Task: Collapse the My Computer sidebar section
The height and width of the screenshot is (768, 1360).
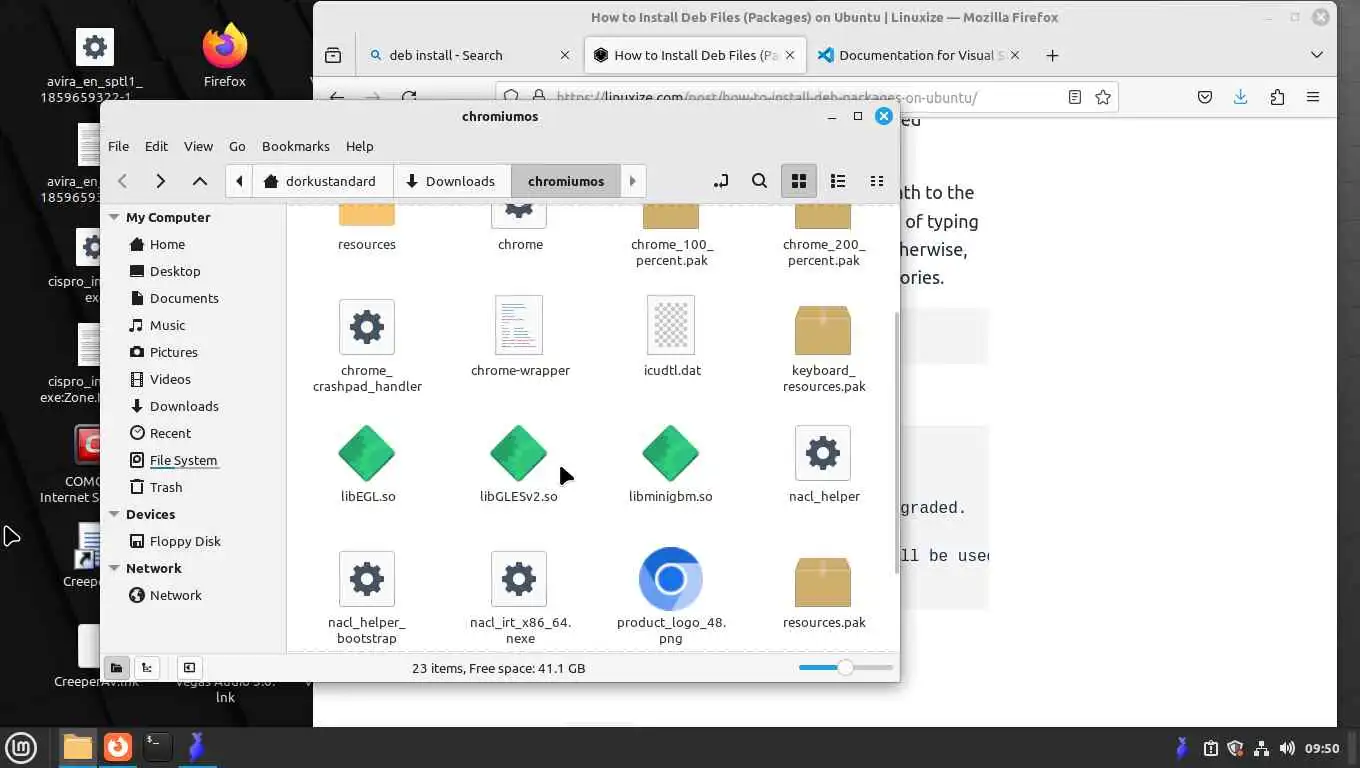Action: point(114,217)
